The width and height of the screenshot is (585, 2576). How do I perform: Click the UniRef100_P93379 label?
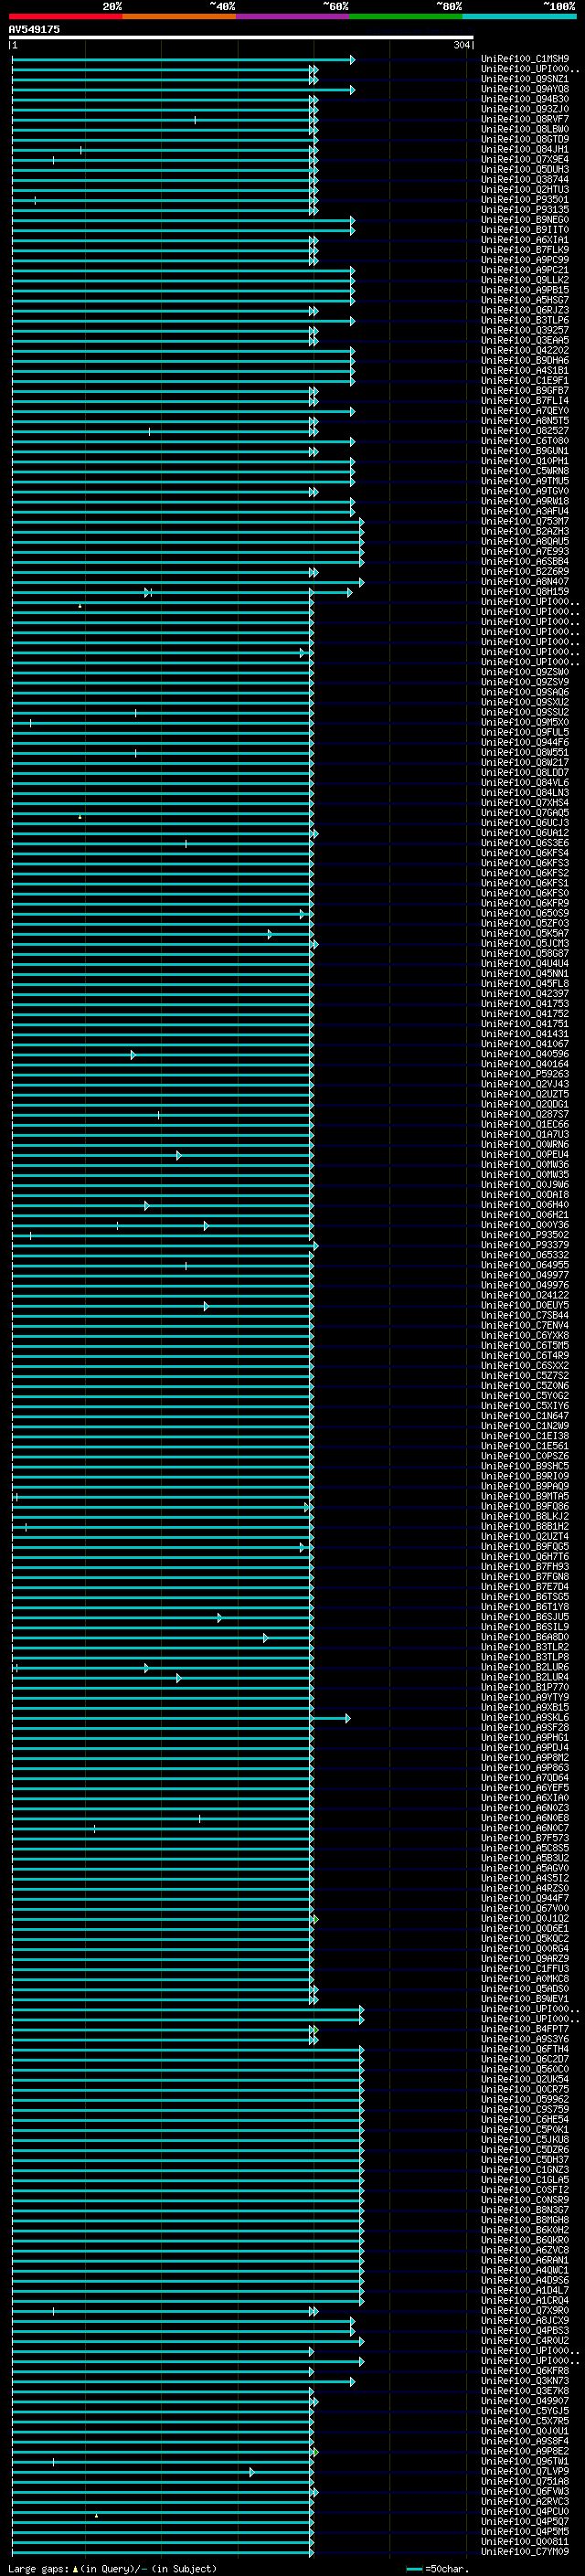click(x=525, y=1245)
